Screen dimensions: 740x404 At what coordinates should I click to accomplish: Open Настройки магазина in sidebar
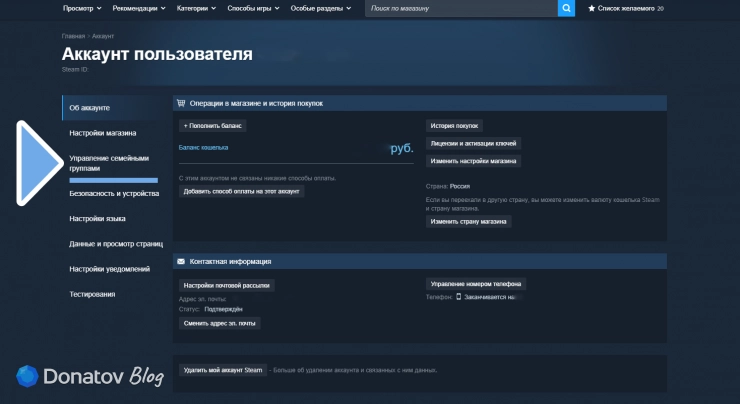point(103,133)
